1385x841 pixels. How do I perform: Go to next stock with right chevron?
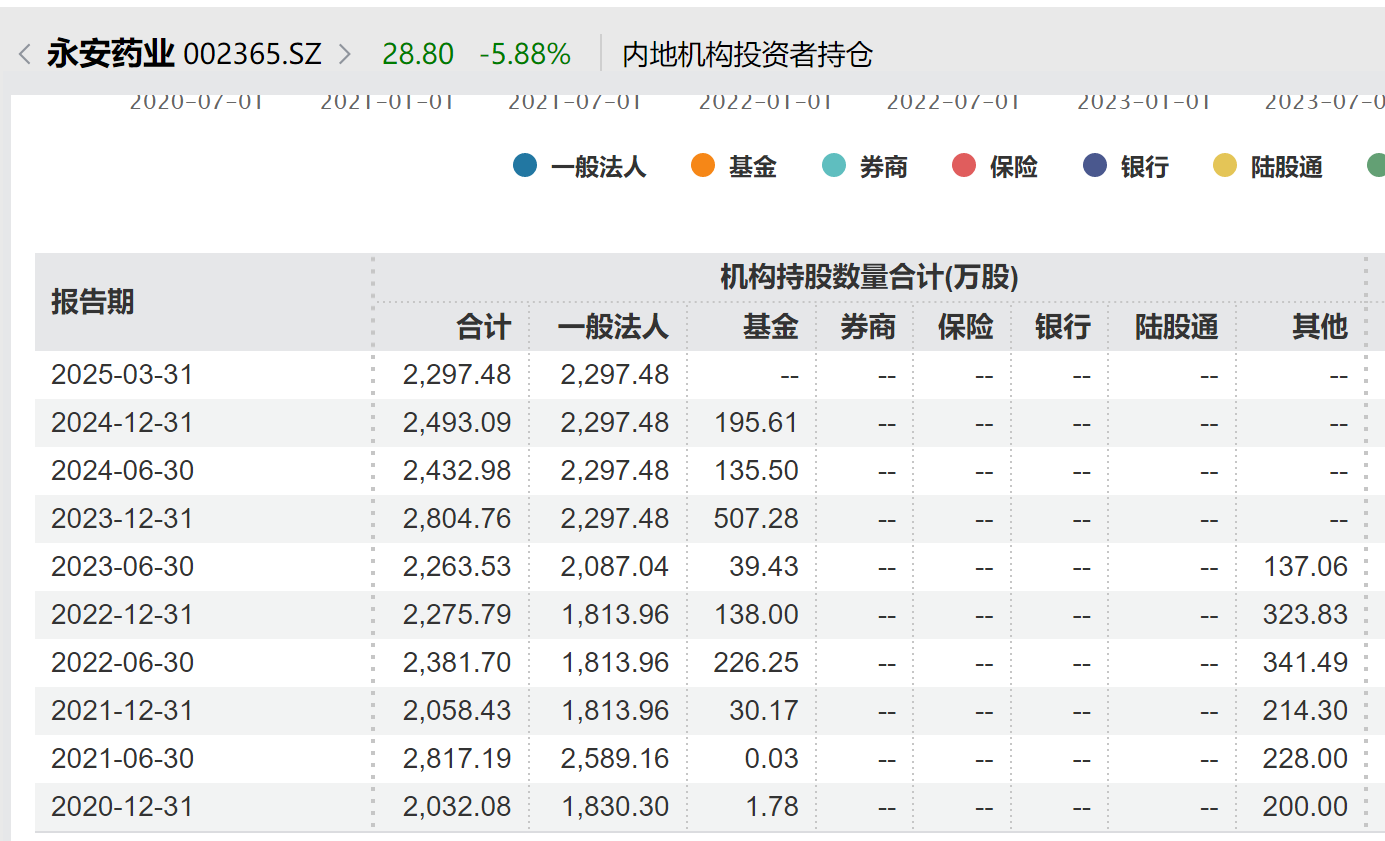click(345, 54)
